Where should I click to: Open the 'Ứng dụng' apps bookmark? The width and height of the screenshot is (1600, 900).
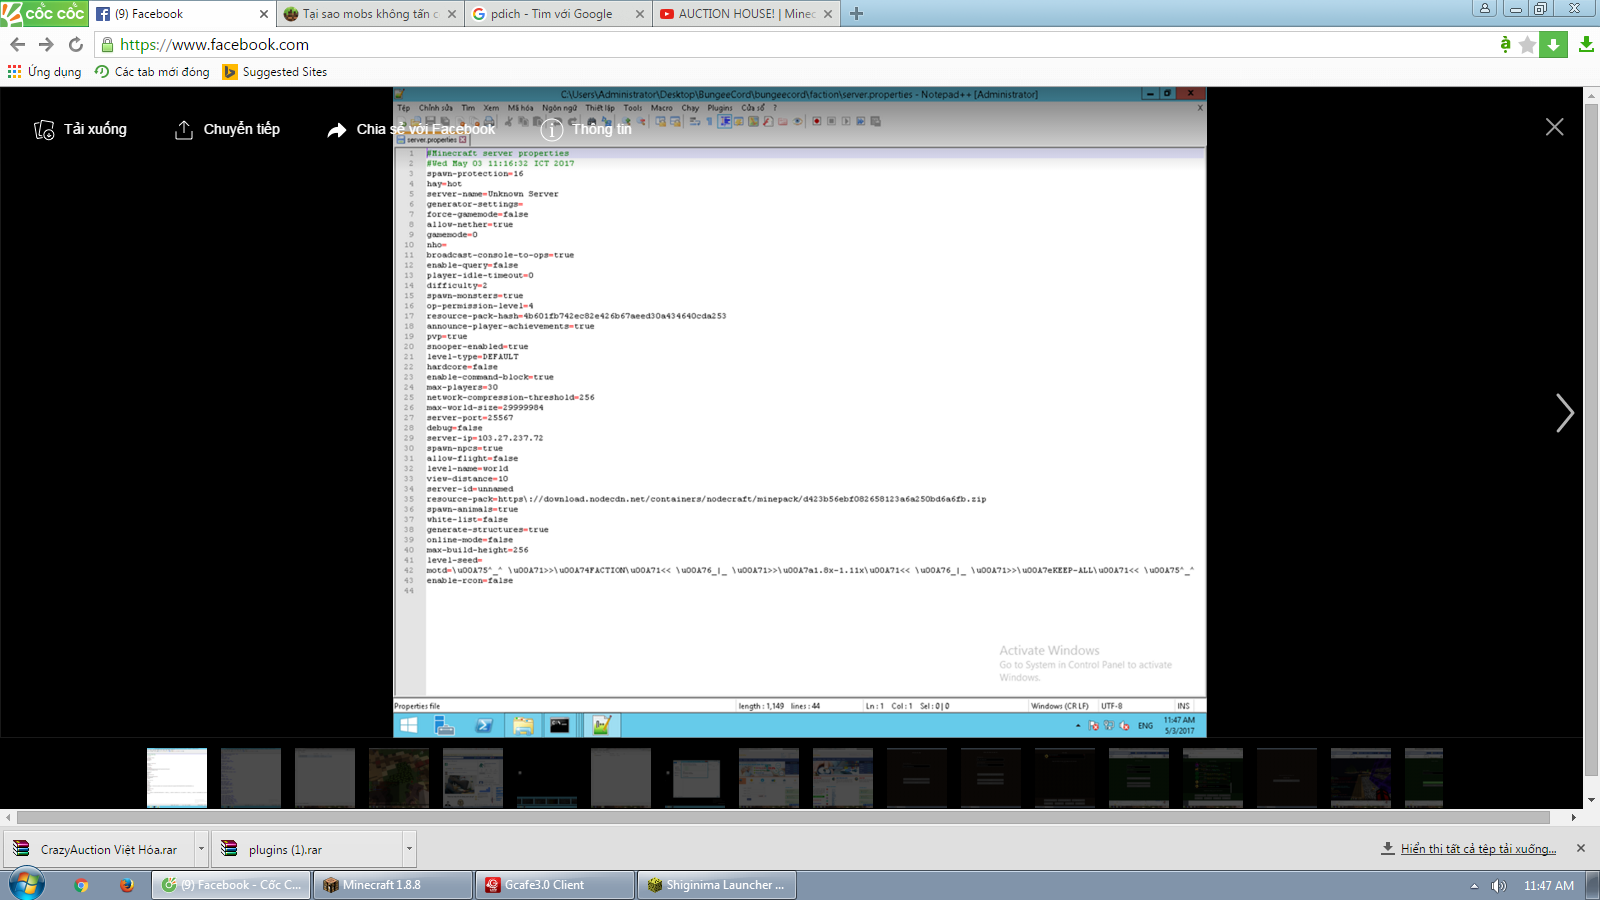45,72
